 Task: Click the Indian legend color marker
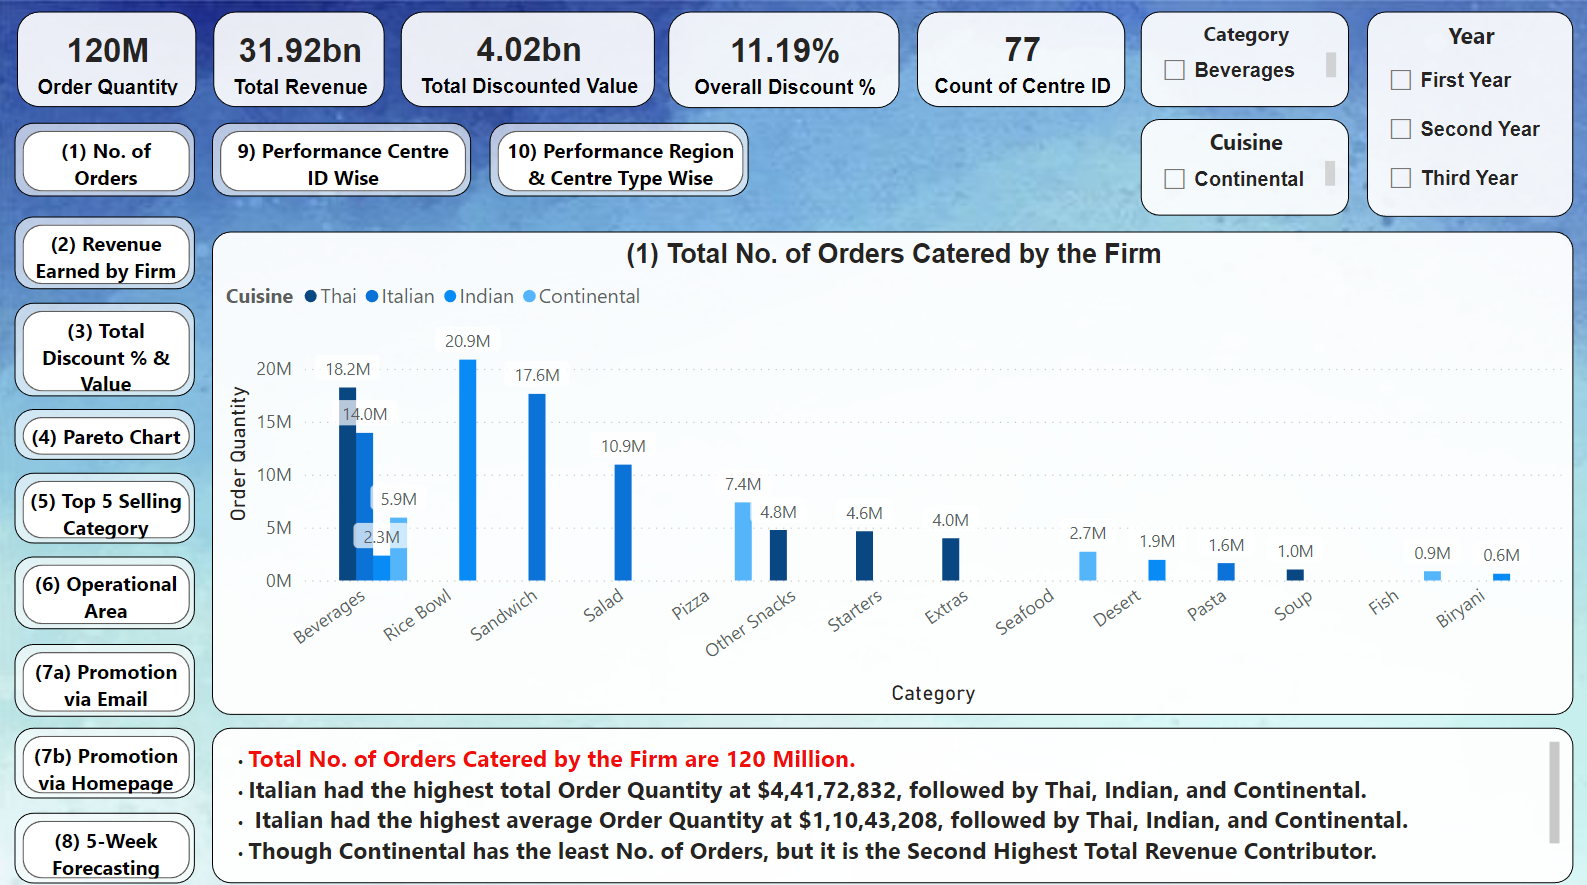pos(450,296)
